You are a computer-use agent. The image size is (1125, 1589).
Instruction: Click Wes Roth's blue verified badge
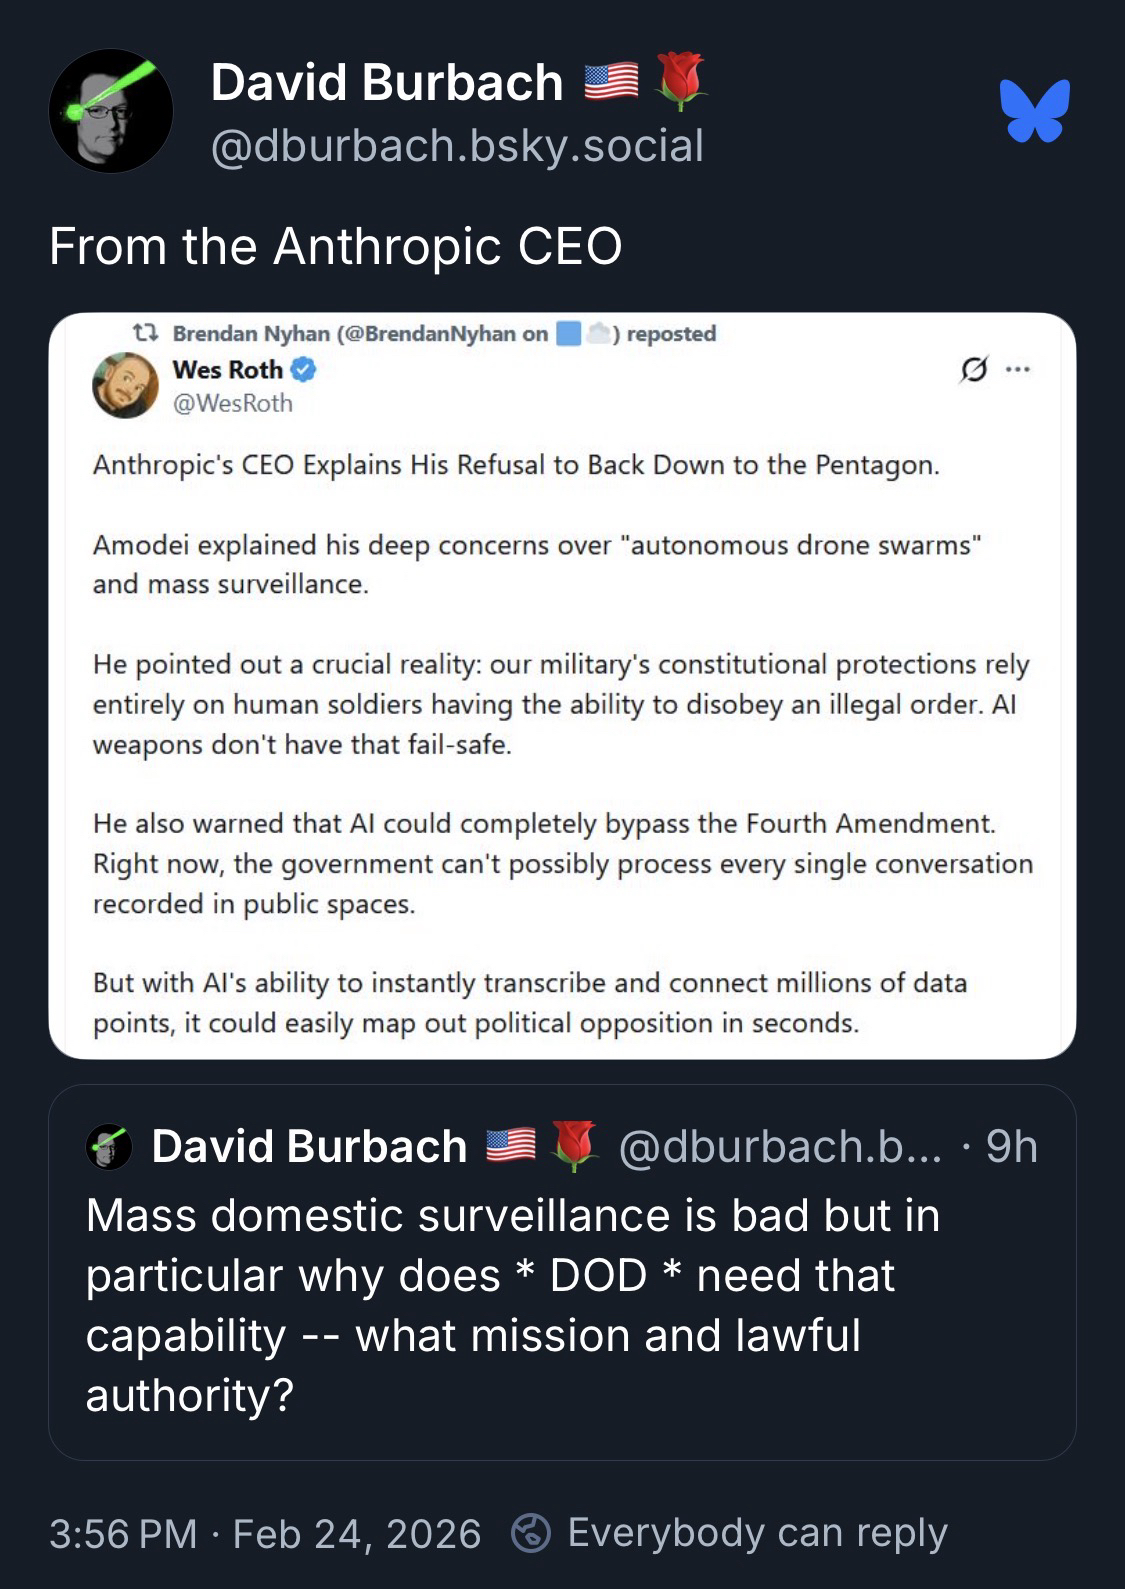click(304, 370)
